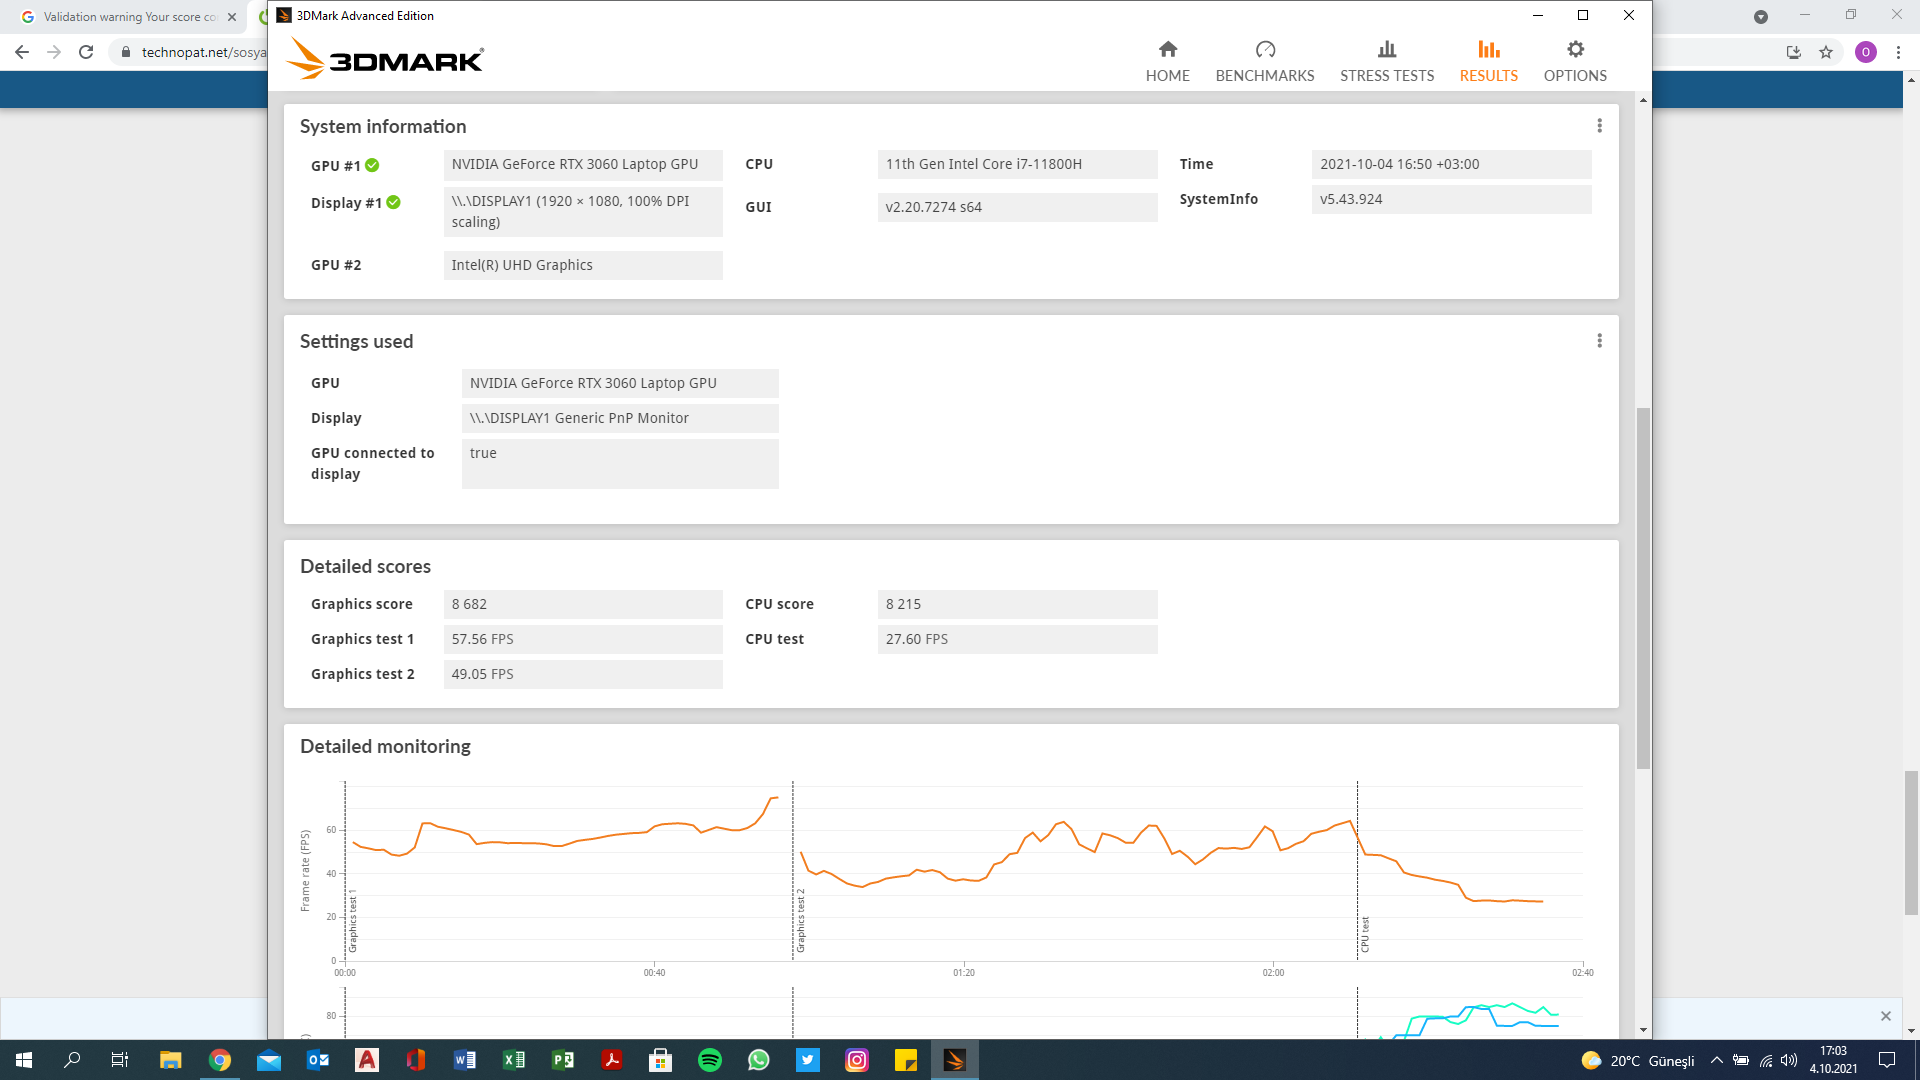Open Settings used three-dot menu

click(x=1599, y=341)
